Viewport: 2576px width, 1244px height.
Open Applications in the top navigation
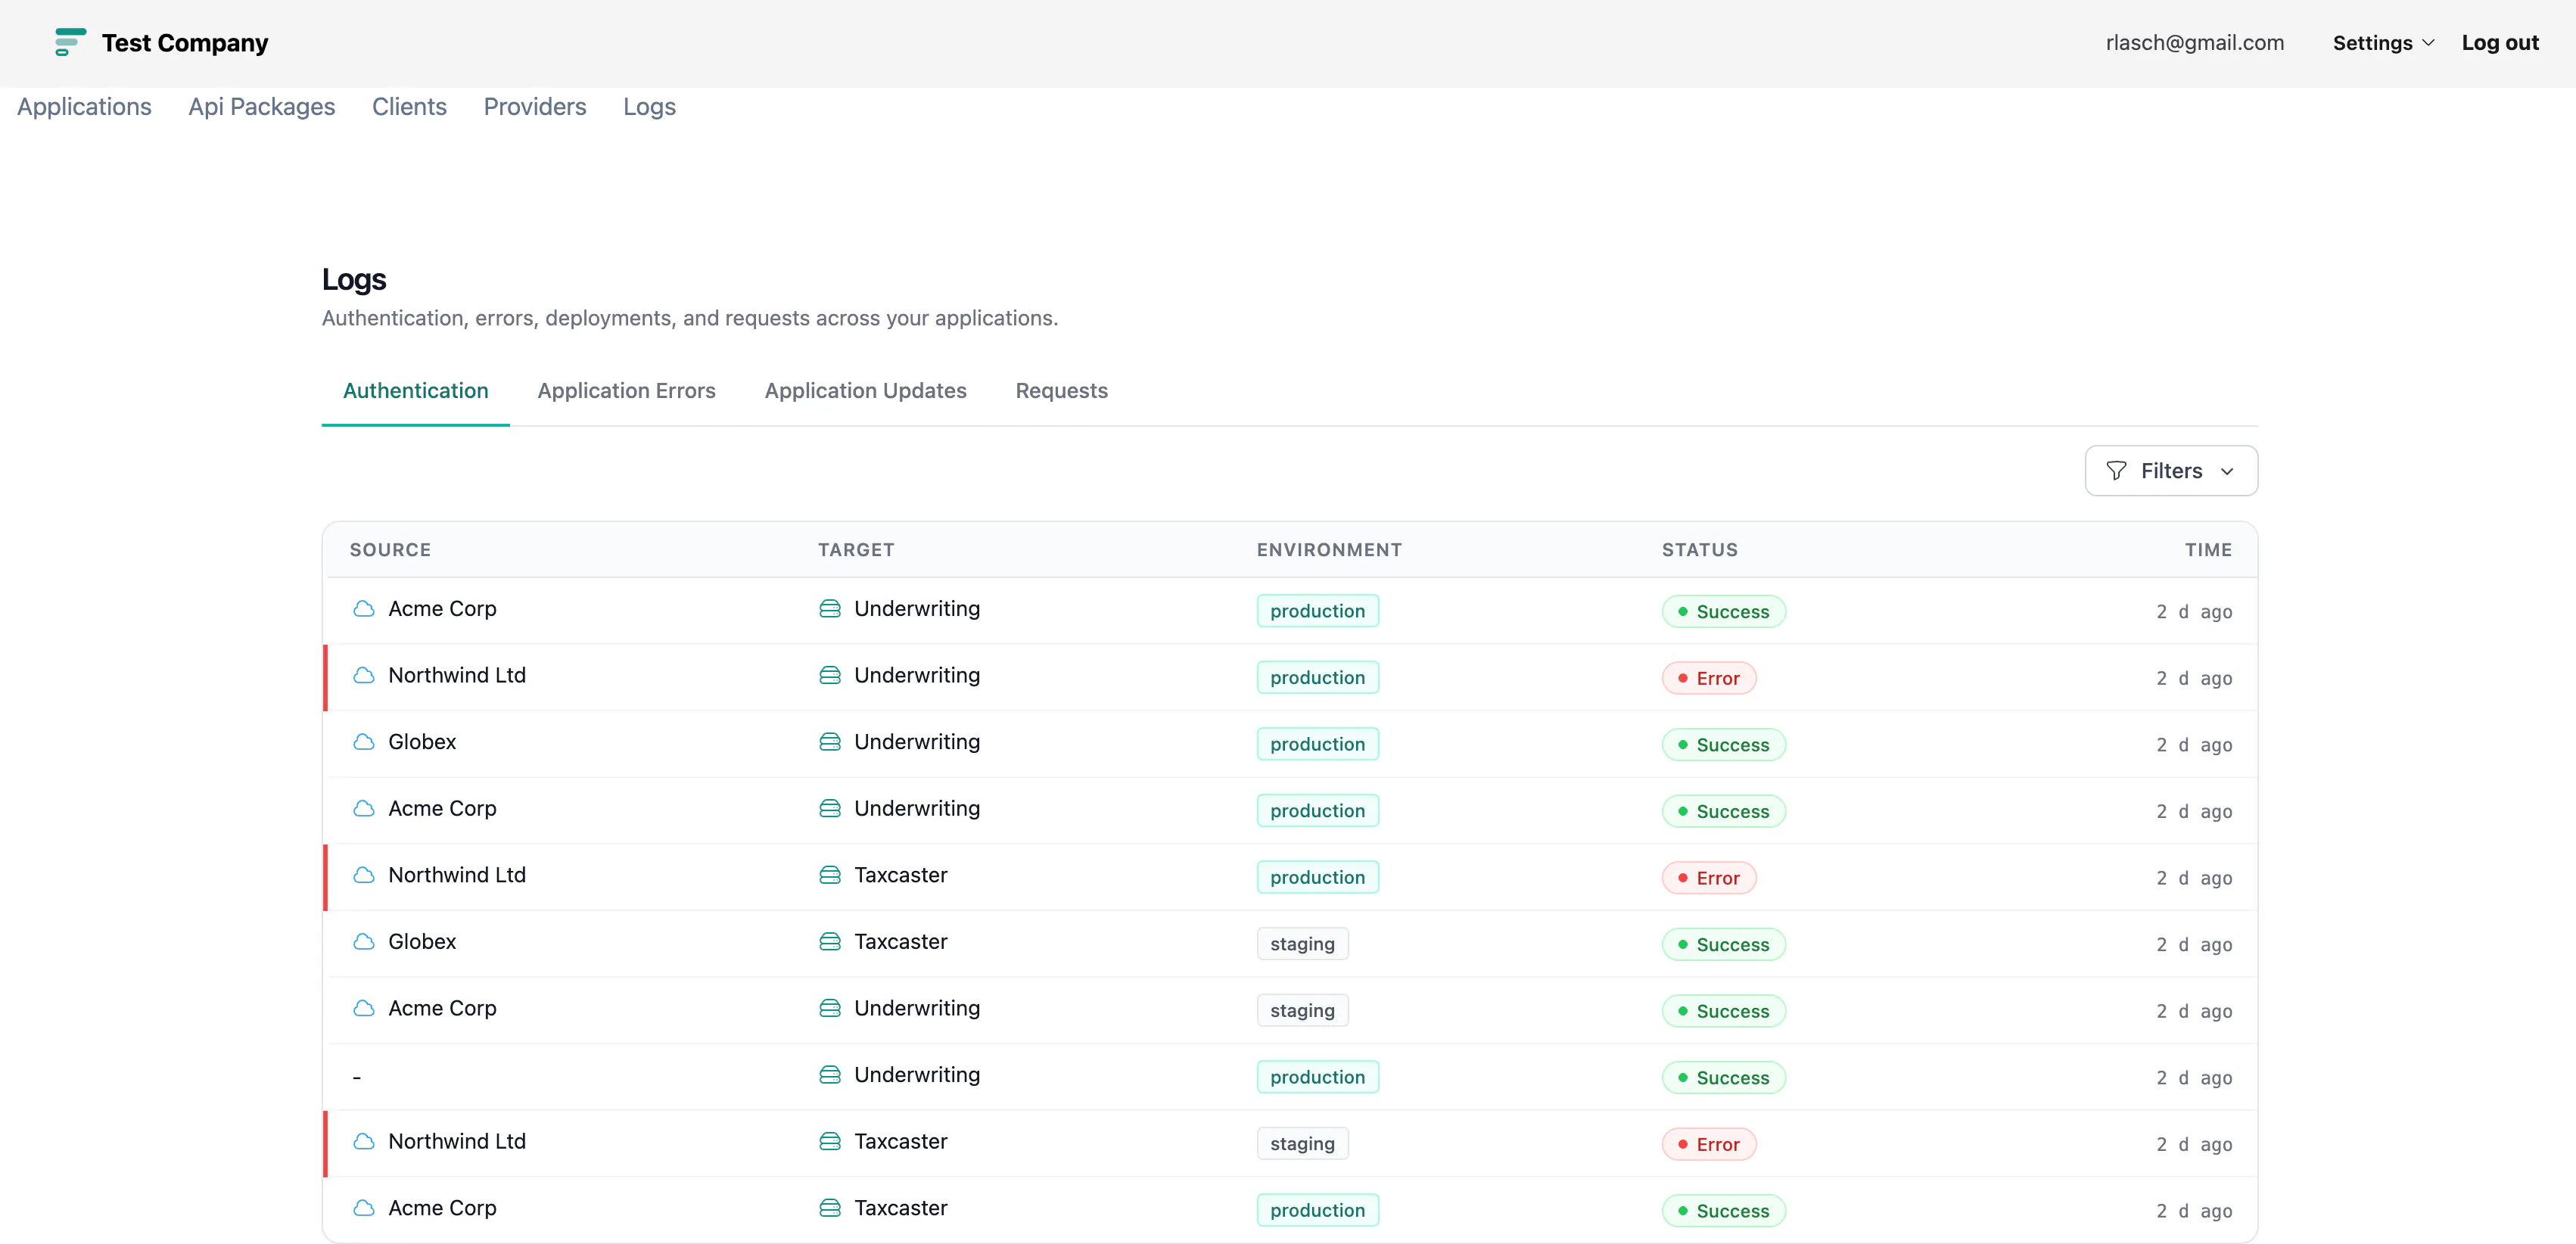pyautogui.click(x=84, y=107)
